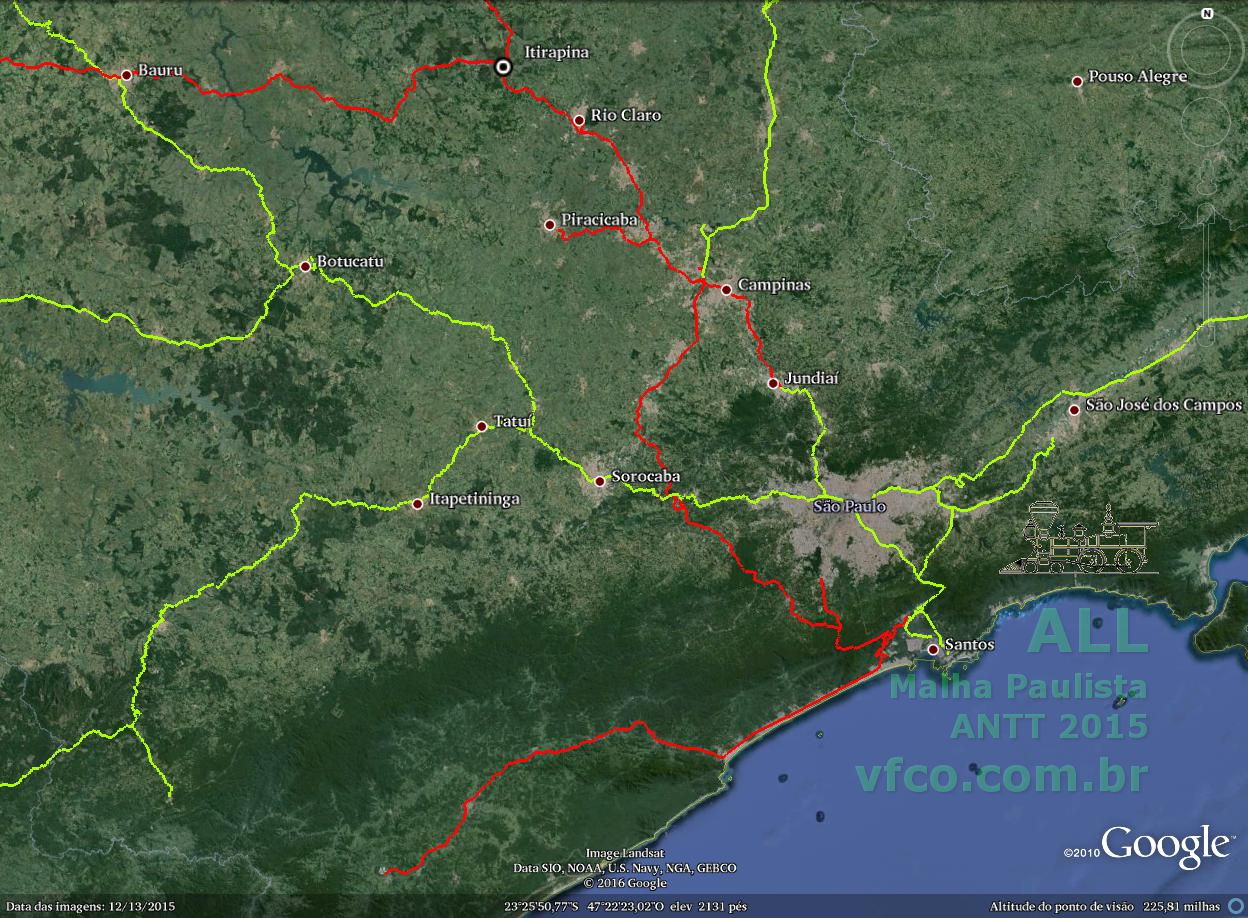Zoom in using the slider's top end
Screen dimensions: 1248x918
[x=1208, y=213]
